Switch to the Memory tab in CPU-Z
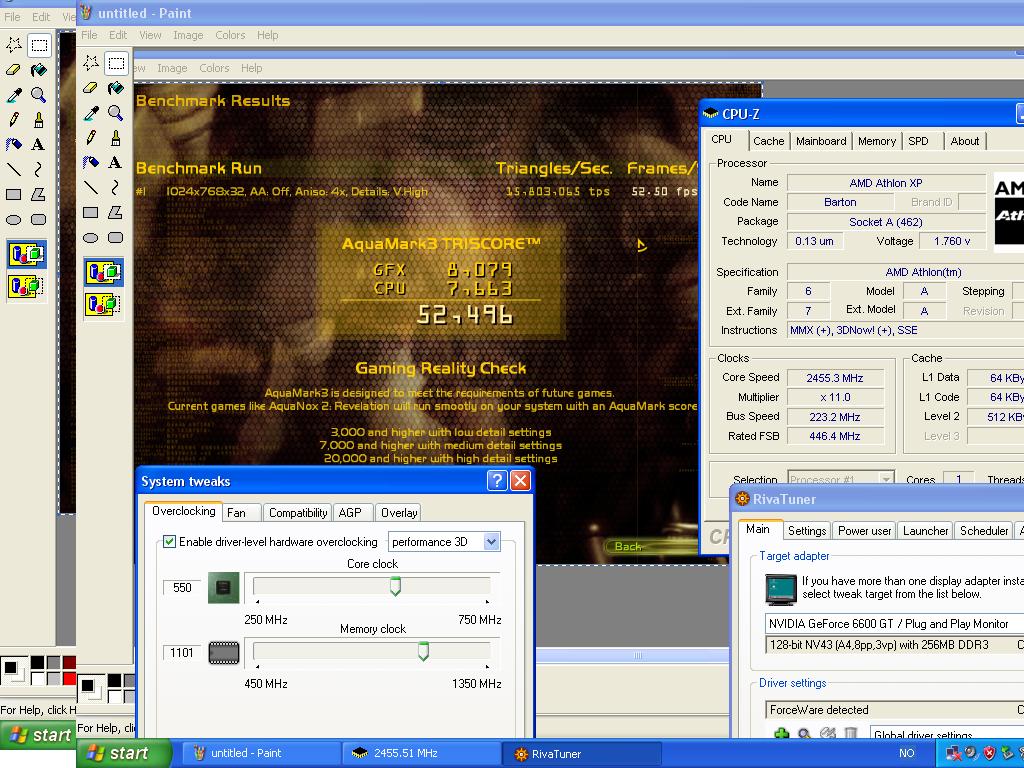Image resolution: width=1024 pixels, height=768 pixels. pyautogui.click(x=877, y=141)
